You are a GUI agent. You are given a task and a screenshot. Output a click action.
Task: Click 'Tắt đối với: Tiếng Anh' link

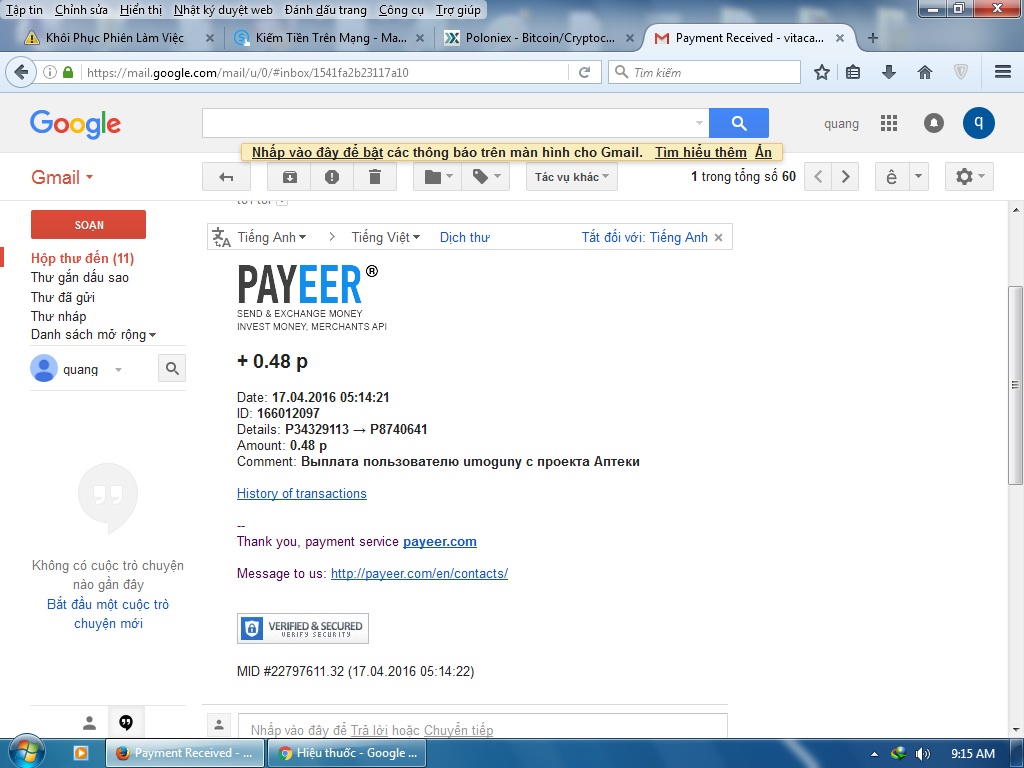click(x=645, y=237)
